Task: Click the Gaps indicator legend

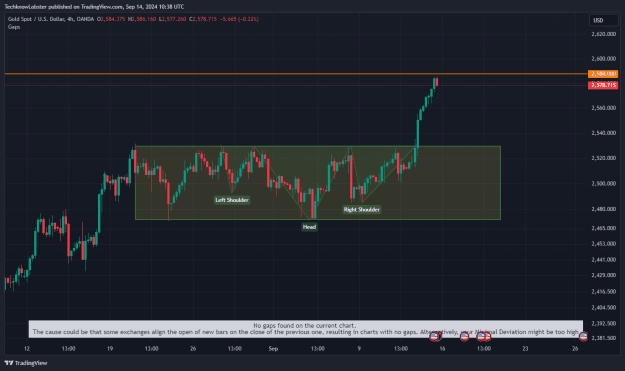Action: (14, 27)
